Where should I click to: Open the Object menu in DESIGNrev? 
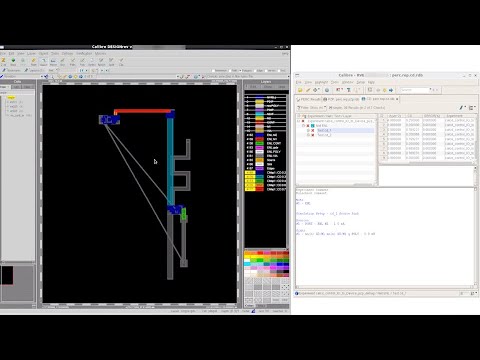(x=44, y=53)
